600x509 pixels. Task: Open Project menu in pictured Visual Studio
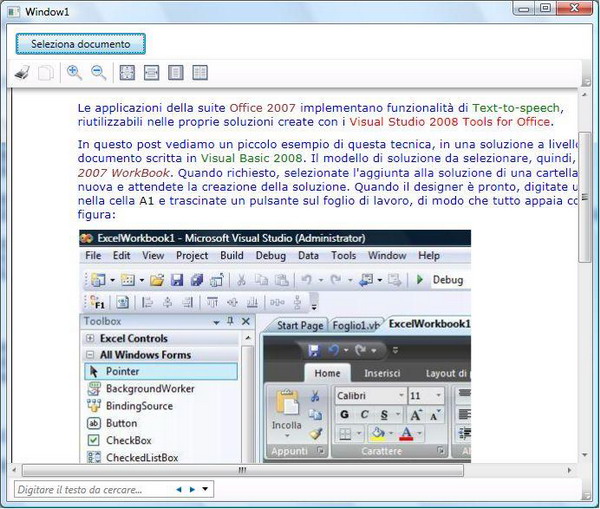click(x=192, y=255)
